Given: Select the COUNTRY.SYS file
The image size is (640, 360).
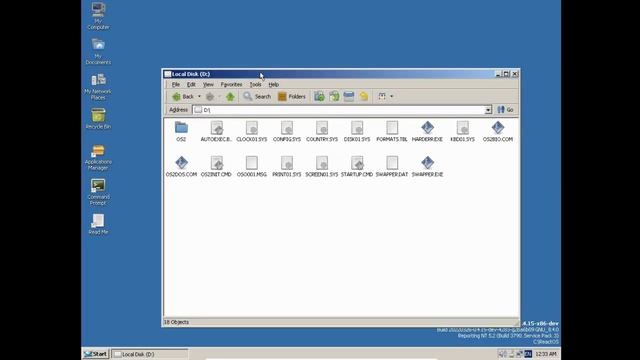Looking at the screenshot, I should point(322,131).
